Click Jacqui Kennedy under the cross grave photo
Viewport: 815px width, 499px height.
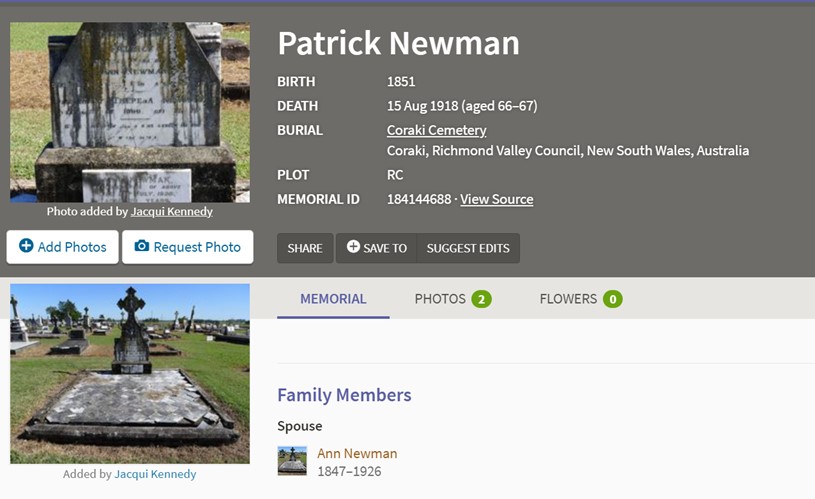coord(155,474)
